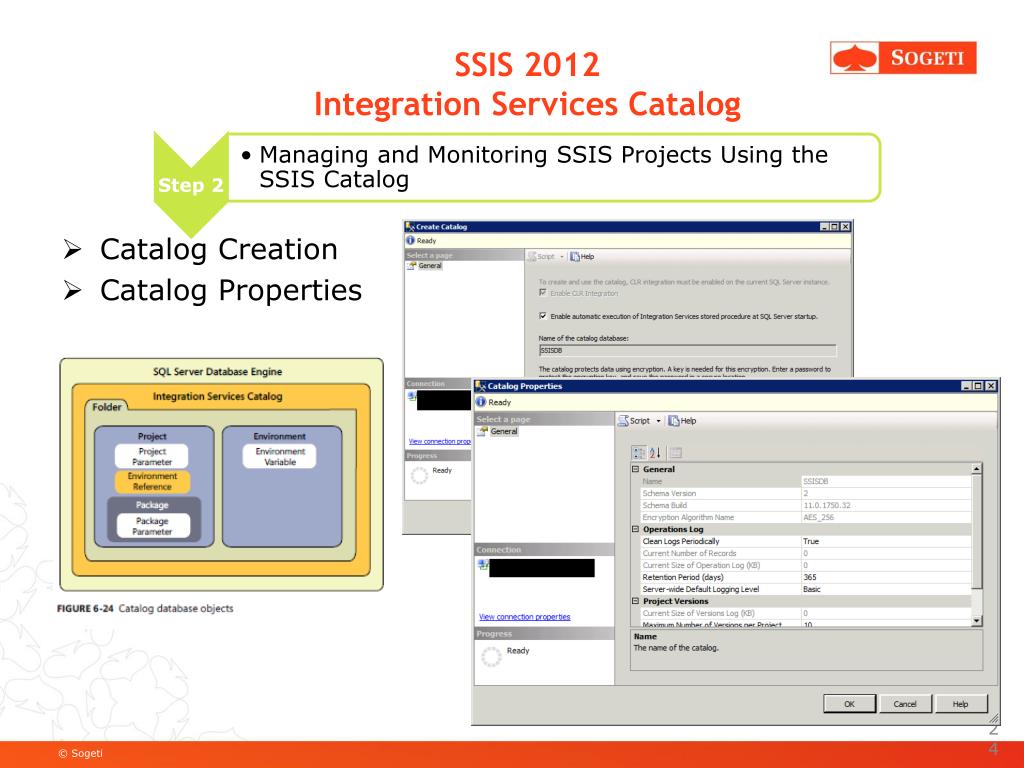Open Property Pages icon in grid toolbar

pos(676,453)
